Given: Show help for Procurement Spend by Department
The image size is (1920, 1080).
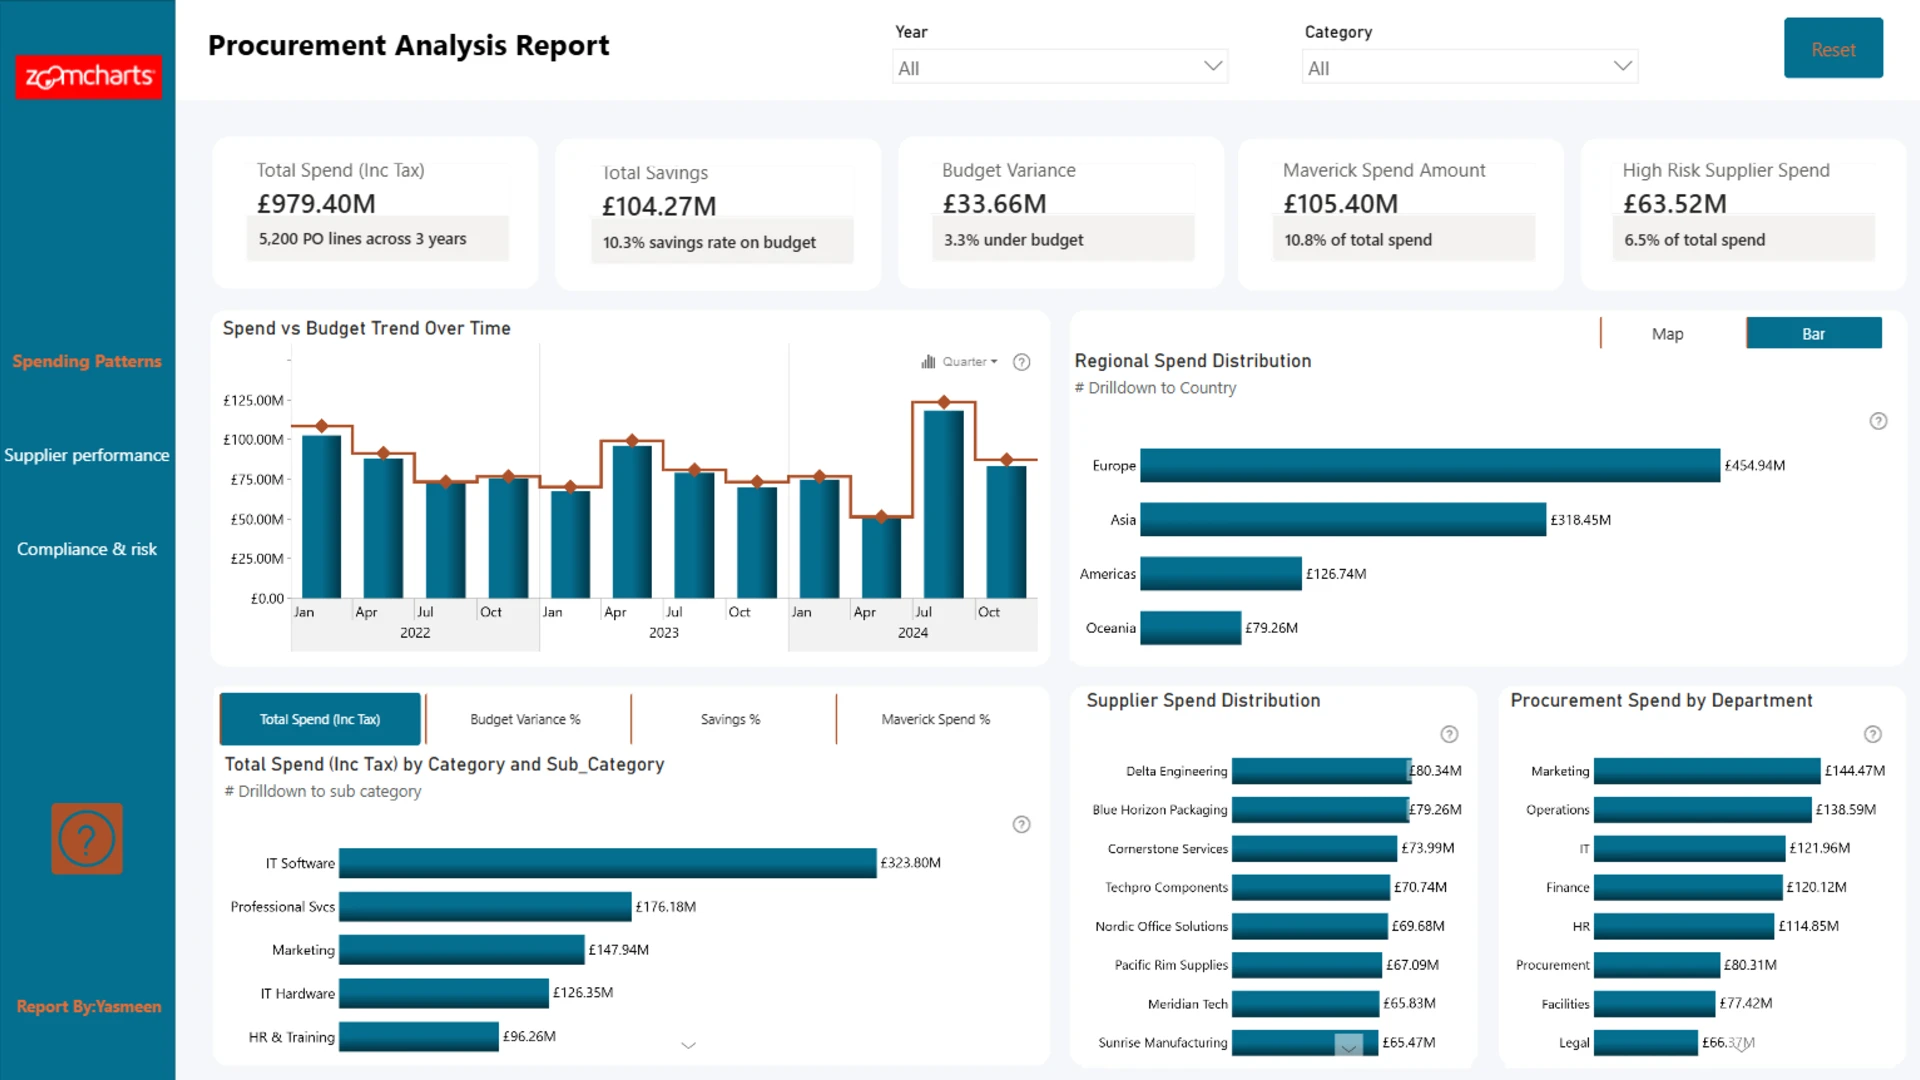Looking at the screenshot, I should (x=1873, y=734).
